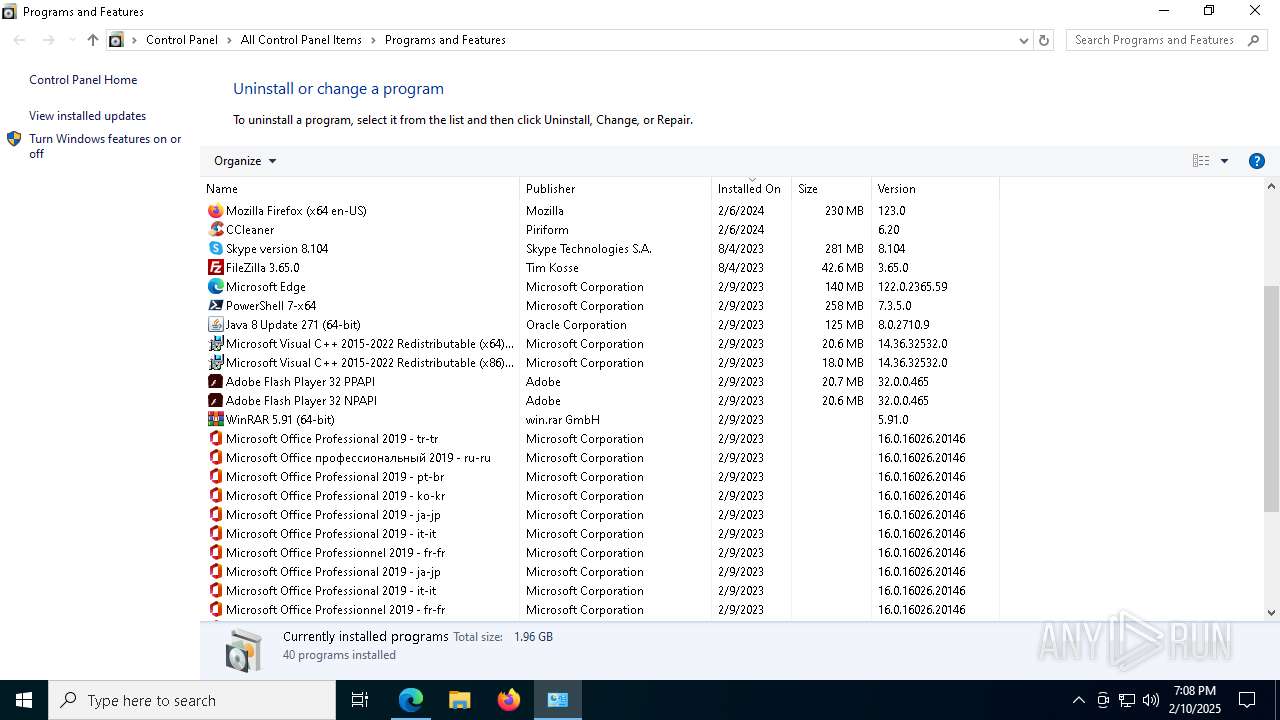This screenshot has width=1280, height=720.
Task: Open View installed updates link
Action: tap(87, 116)
